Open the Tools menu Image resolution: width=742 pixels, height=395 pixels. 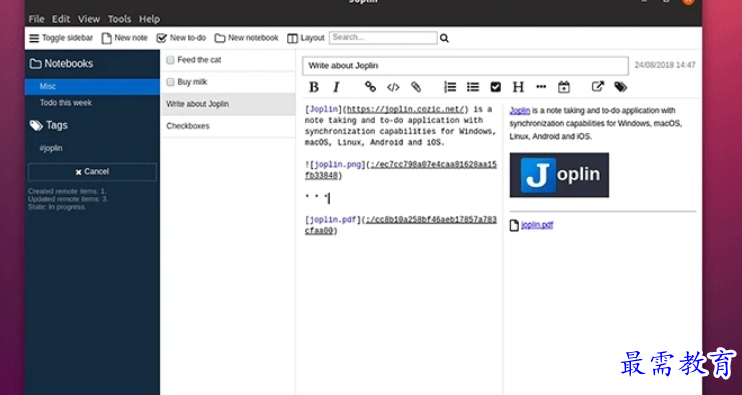[119, 19]
